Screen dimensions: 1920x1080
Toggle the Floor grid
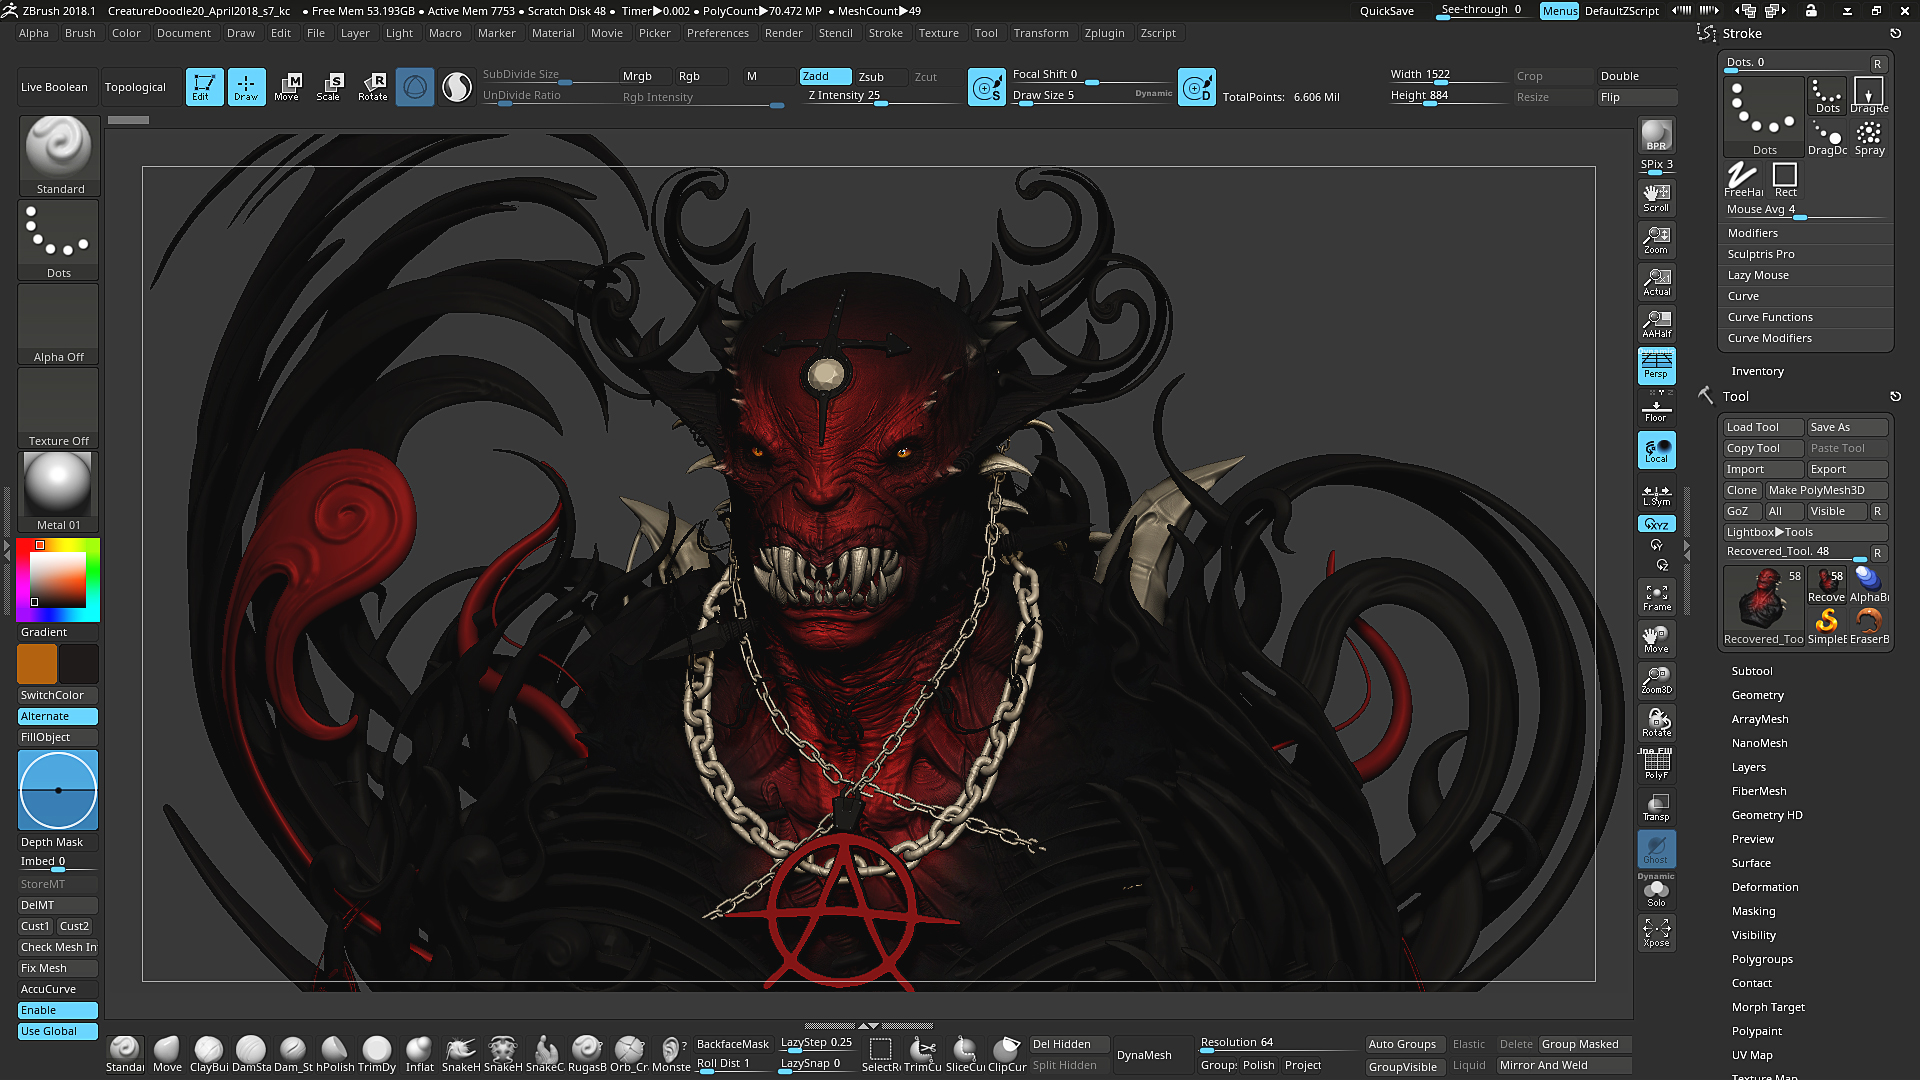[1656, 408]
